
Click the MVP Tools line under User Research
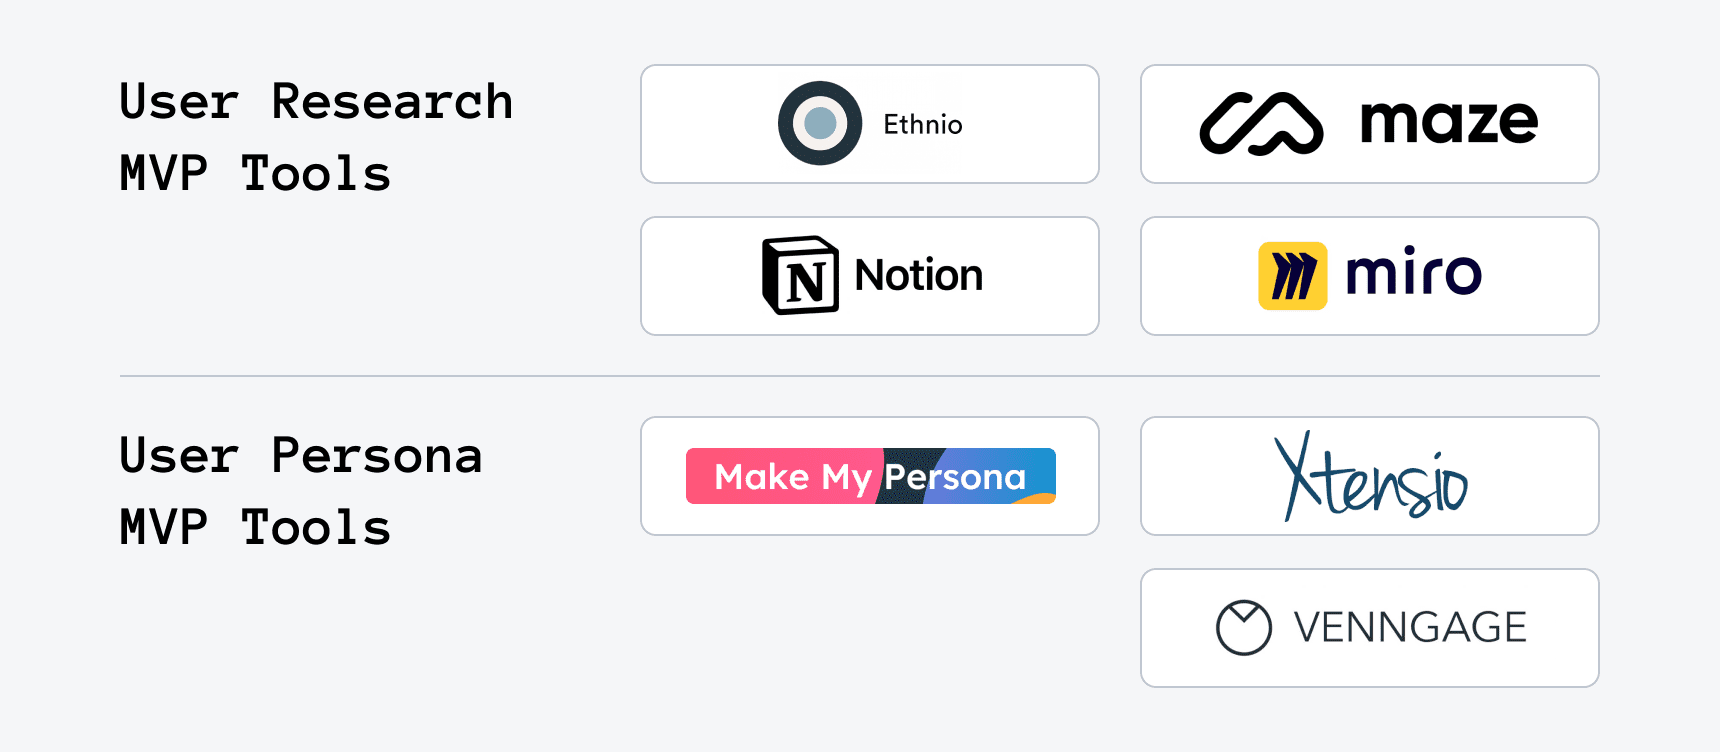[x=255, y=174]
